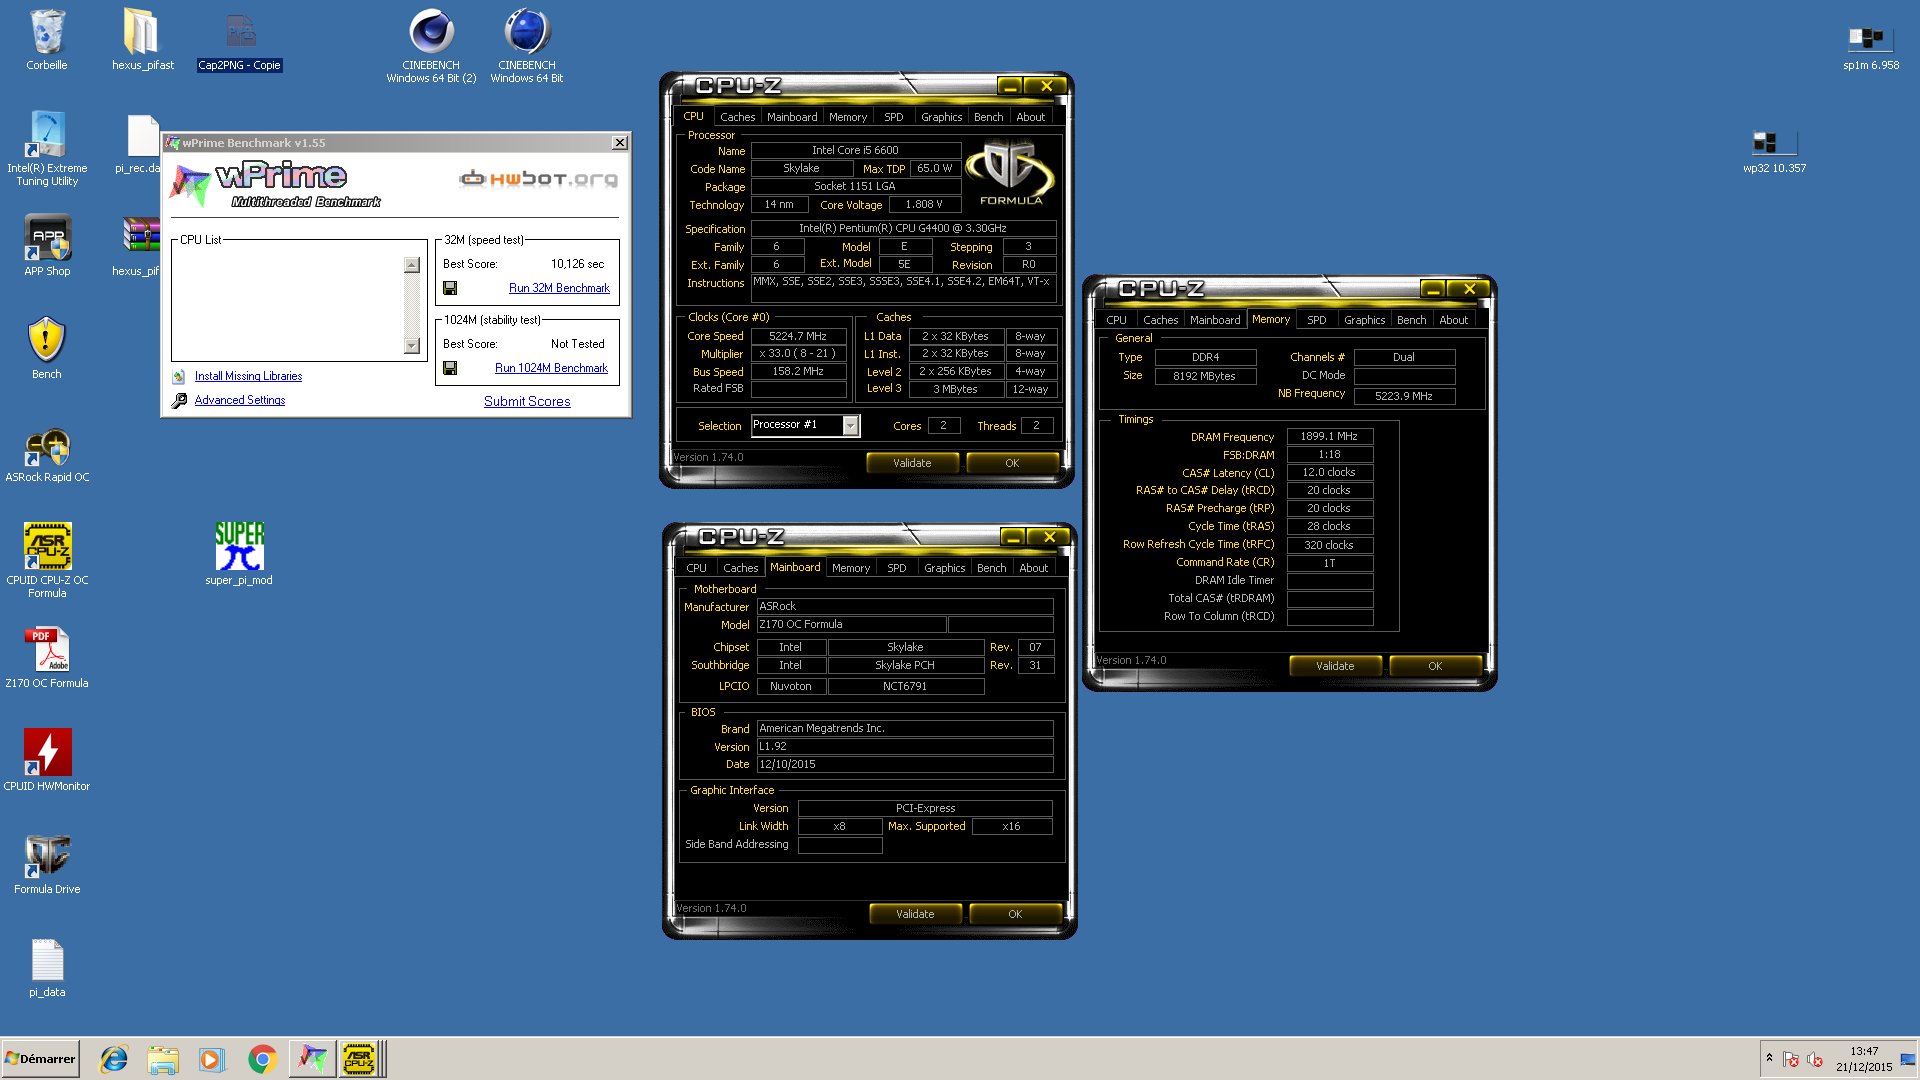Click the DRAM Frequency value 1899.1 MHz
Viewport: 1920px width, 1080px height.
pyautogui.click(x=1329, y=437)
